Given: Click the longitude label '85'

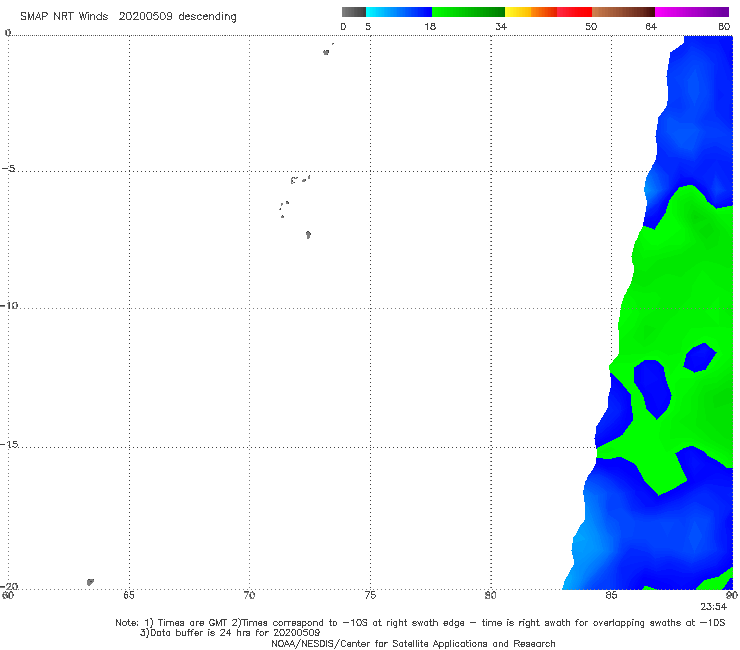Looking at the screenshot, I should tap(611, 595).
